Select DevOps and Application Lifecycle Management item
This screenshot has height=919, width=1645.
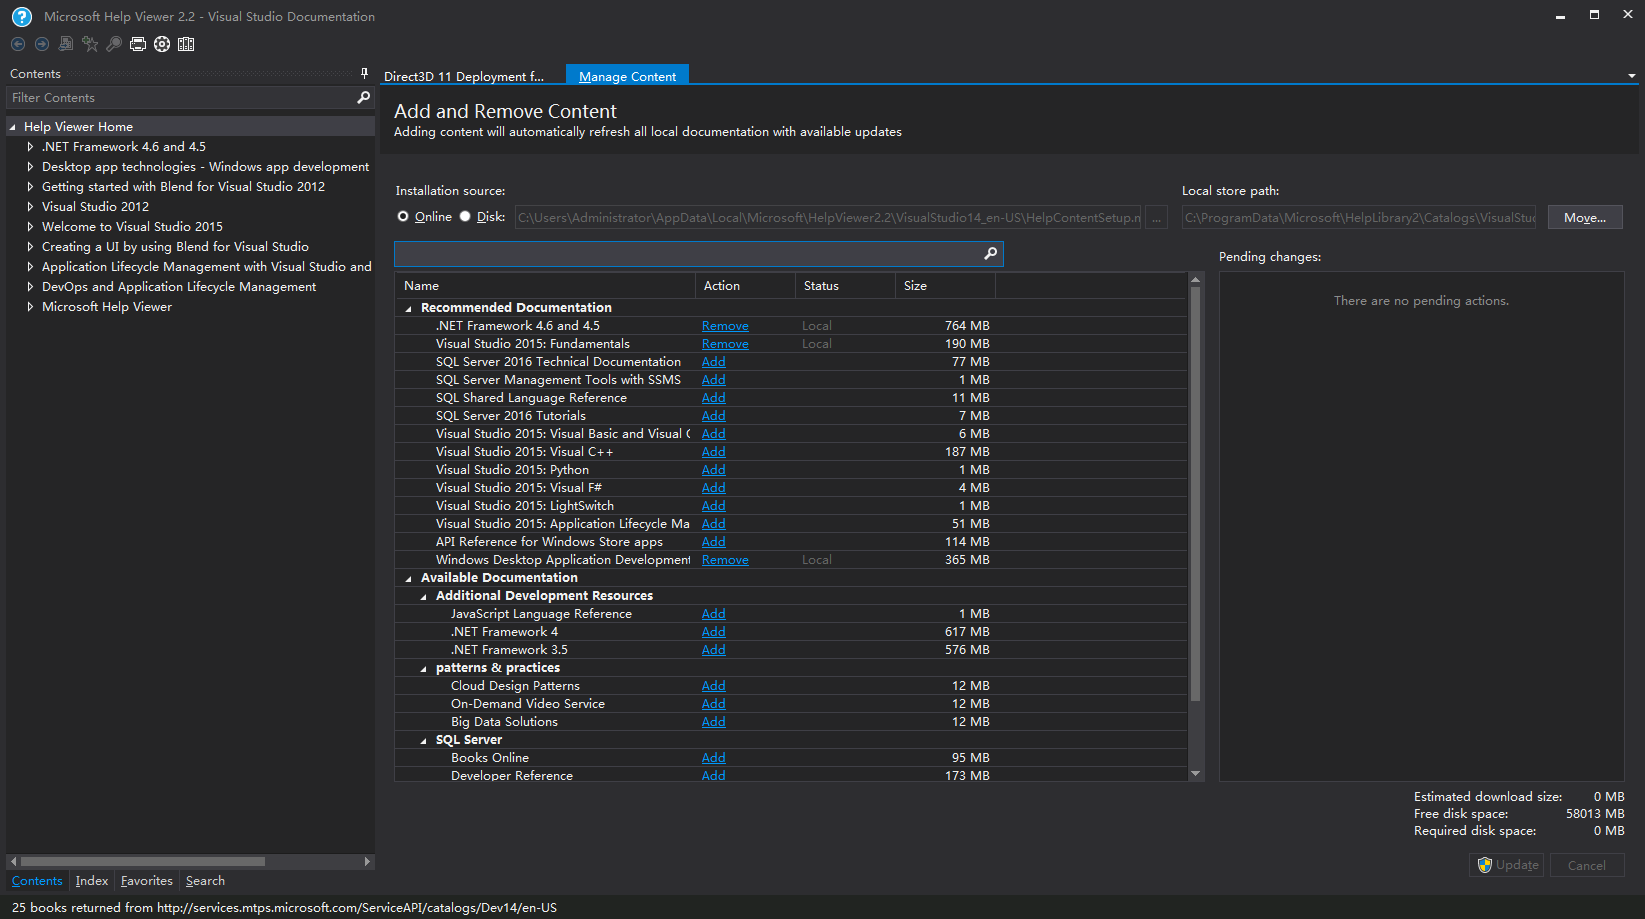click(179, 287)
